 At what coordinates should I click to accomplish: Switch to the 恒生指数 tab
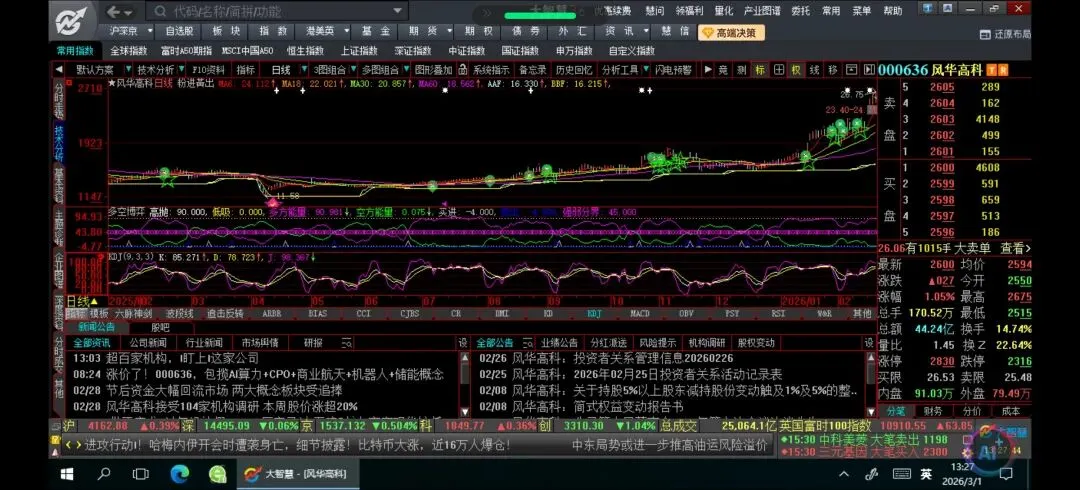(305, 50)
